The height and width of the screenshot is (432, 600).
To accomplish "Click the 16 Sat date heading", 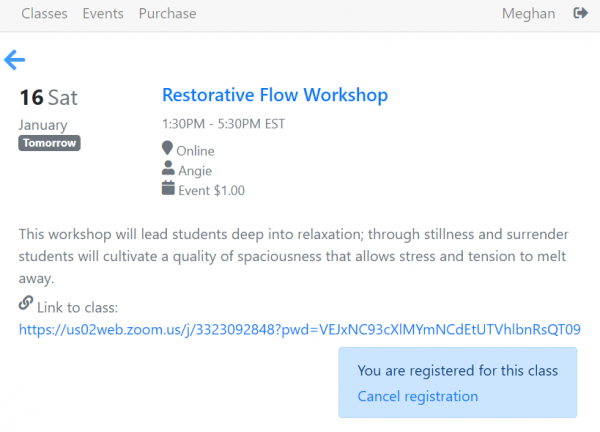I will (x=48, y=97).
